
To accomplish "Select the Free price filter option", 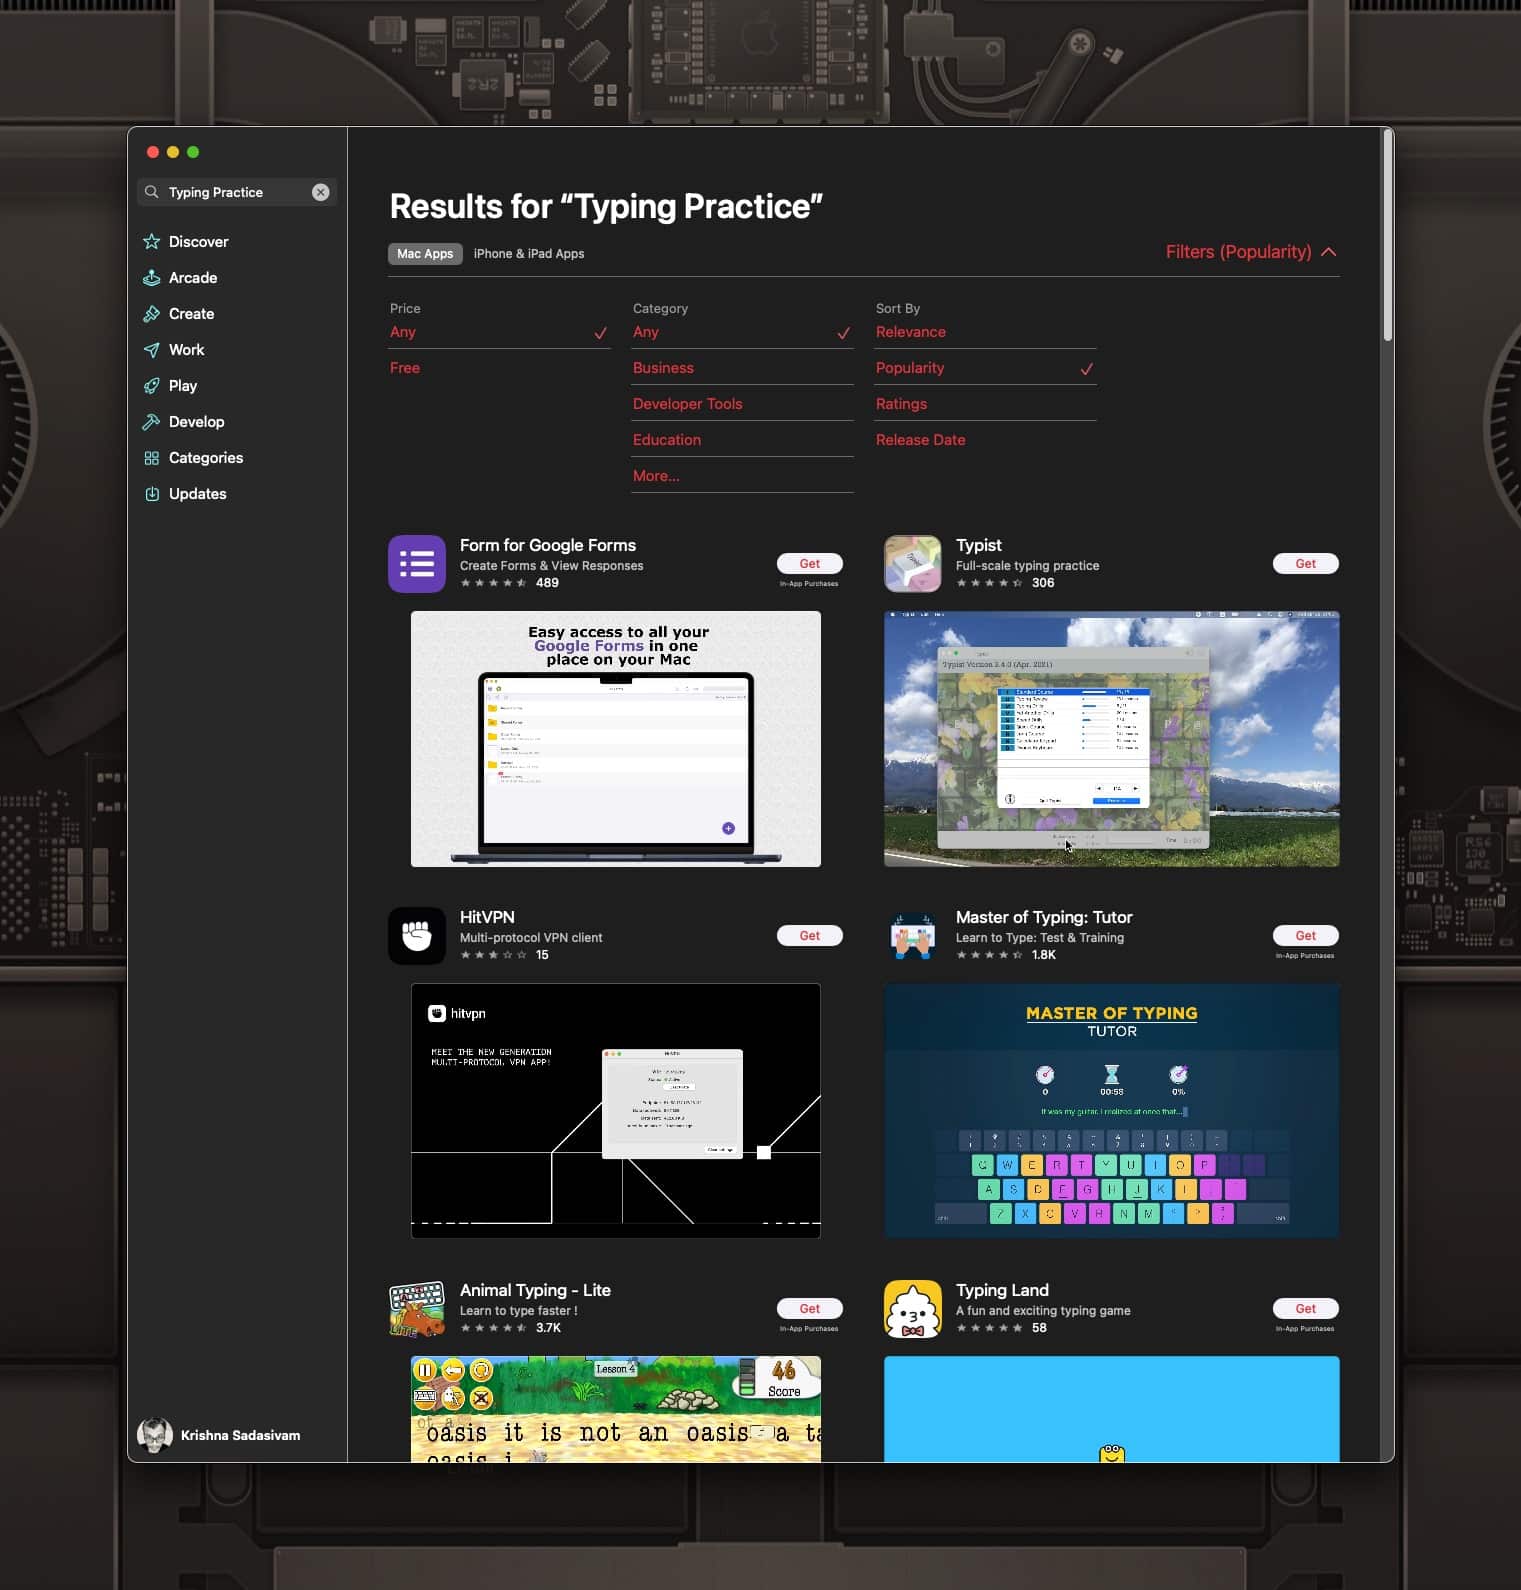I will point(405,368).
